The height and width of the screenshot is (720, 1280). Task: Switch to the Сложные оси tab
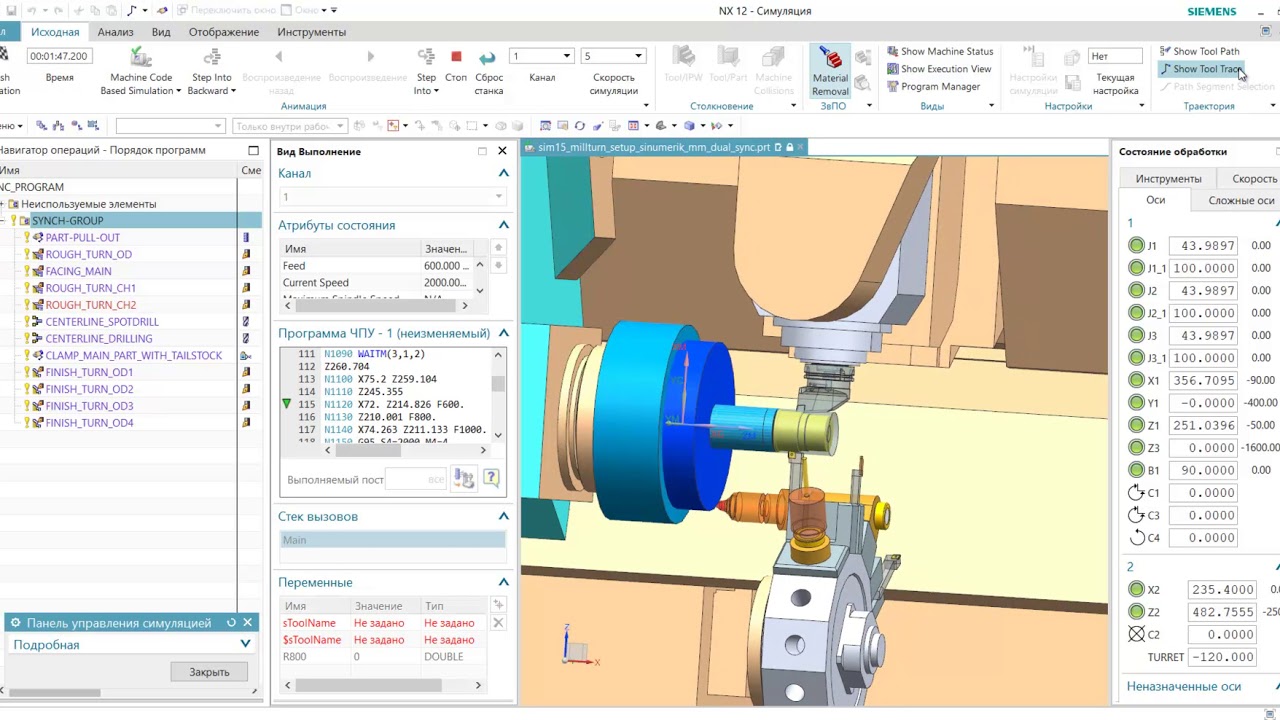point(1241,201)
